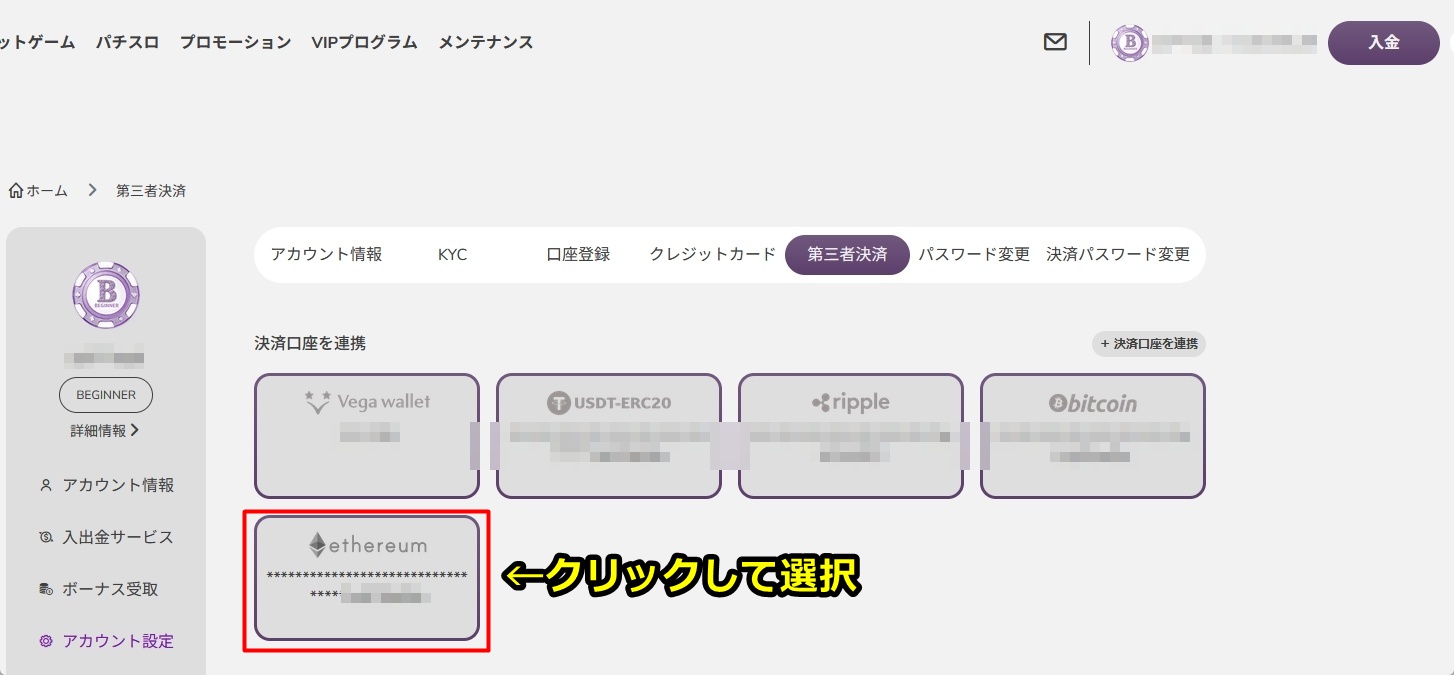Open 入出金サービス in sidebar

(x=118, y=537)
